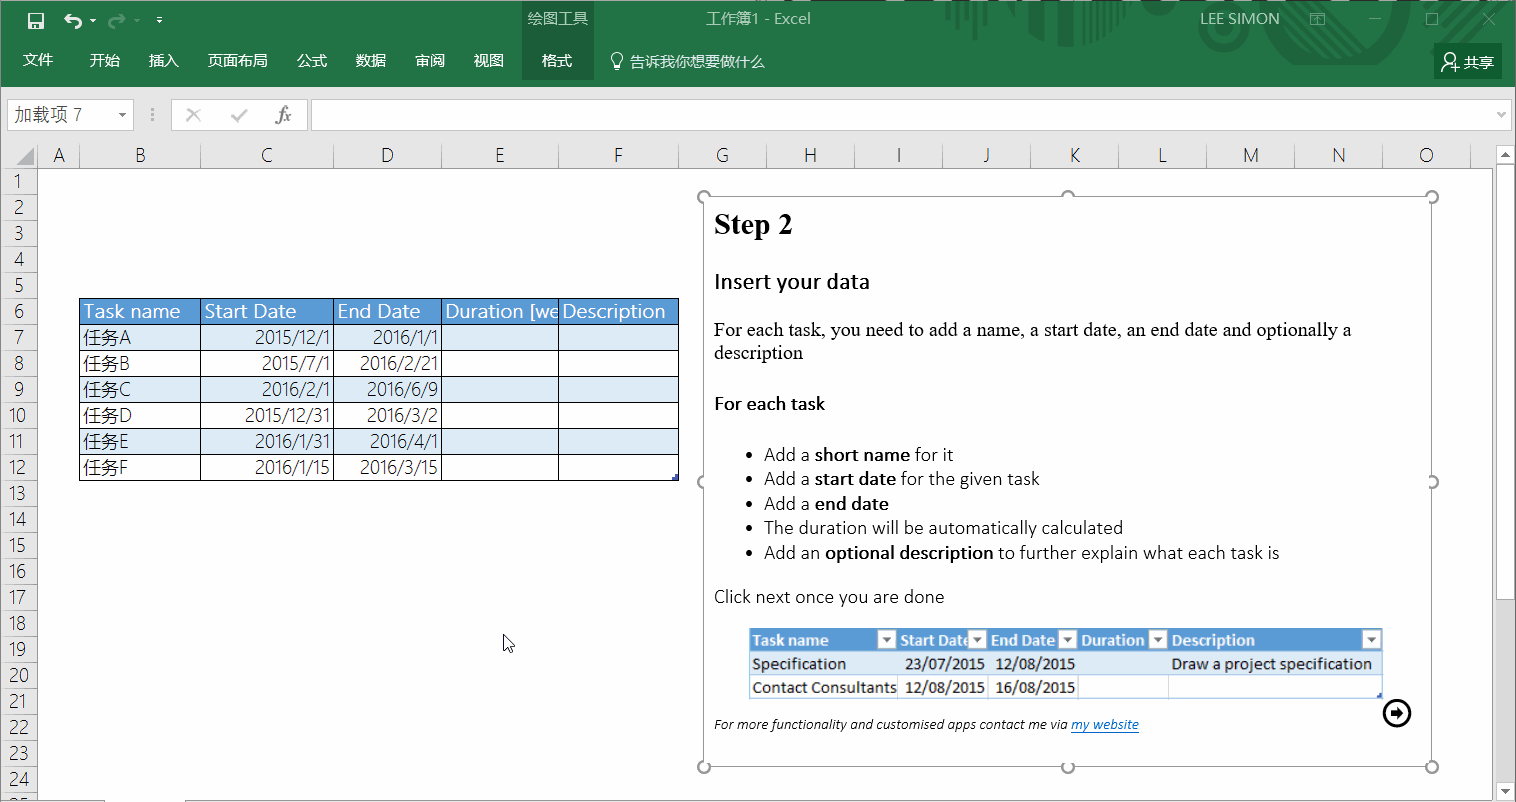Image resolution: width=1516 pixels, height=802 pixels.
Task: Follow the my website hyperlink
Action: click(1105, 725)
